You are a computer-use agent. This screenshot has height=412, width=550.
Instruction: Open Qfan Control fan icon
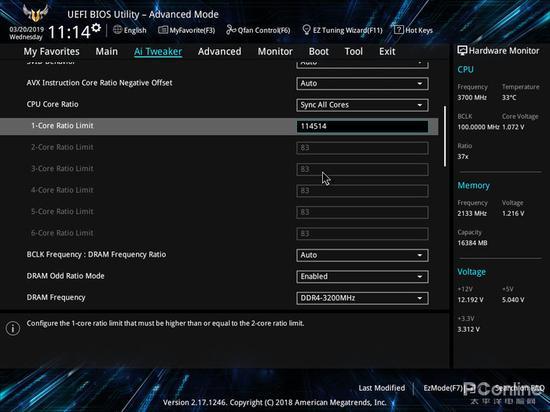click(x=231, y=30)
